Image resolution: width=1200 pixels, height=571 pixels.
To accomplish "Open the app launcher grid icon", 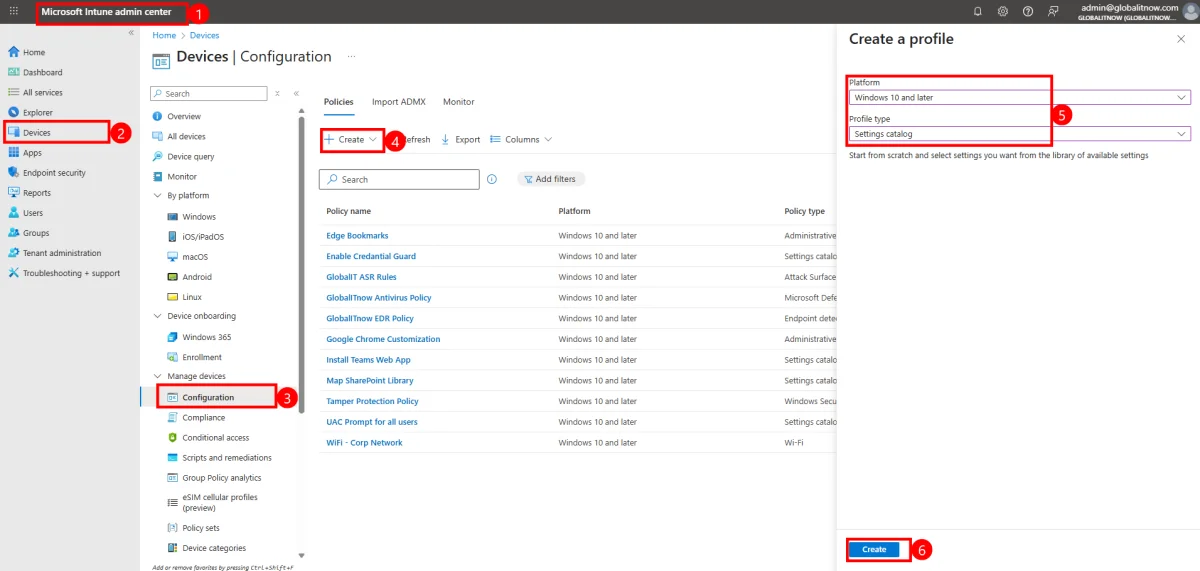I will click(x=14, y=11).
